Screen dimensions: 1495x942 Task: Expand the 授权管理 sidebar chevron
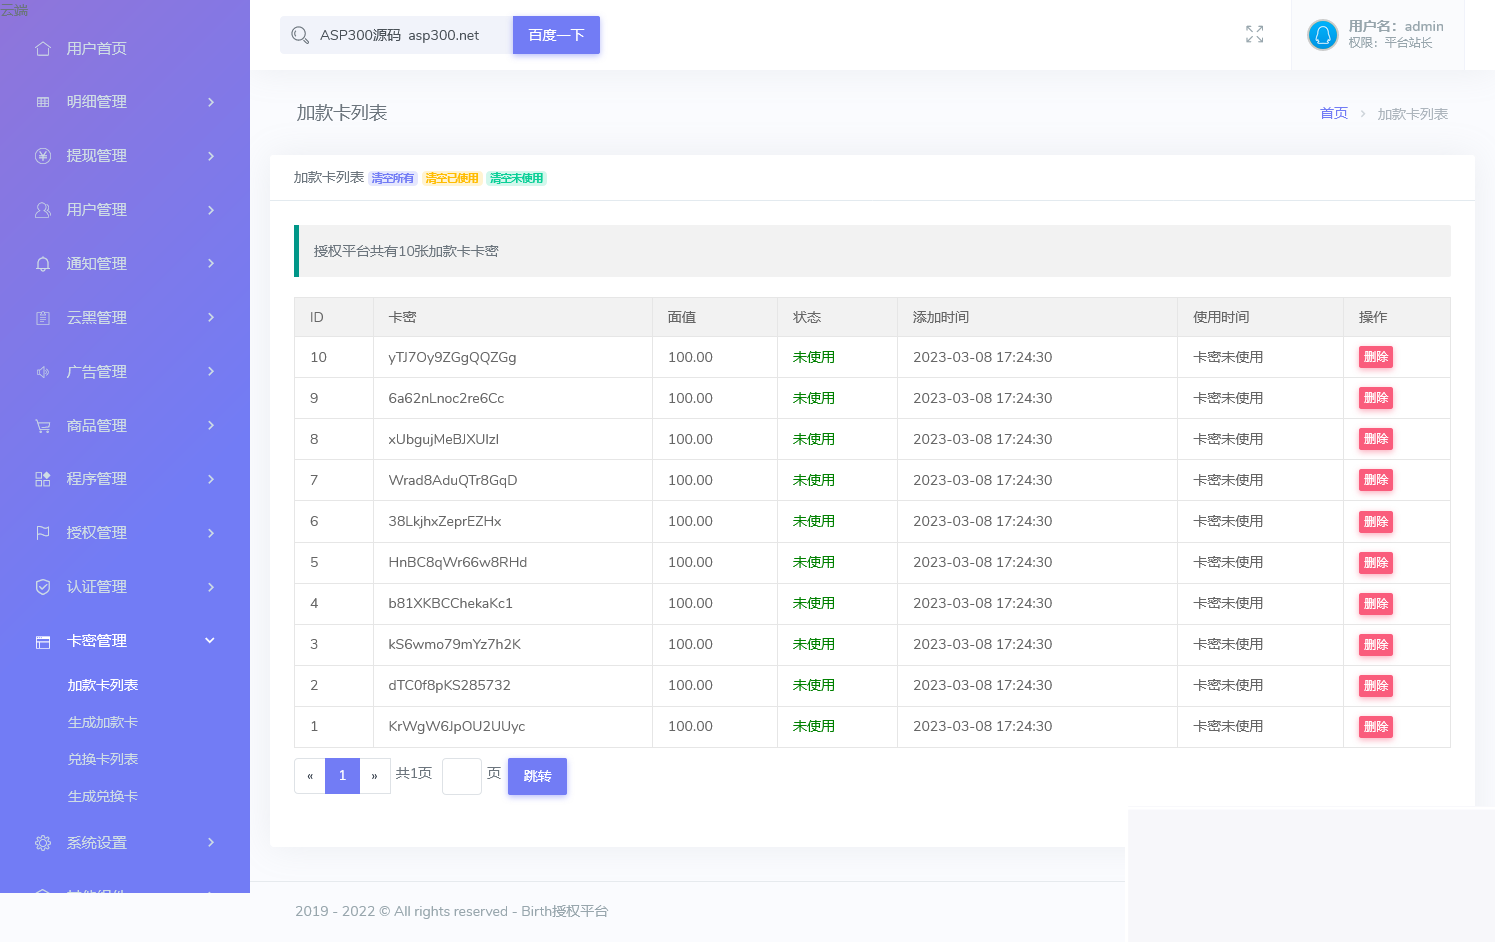tap(211, 533)
